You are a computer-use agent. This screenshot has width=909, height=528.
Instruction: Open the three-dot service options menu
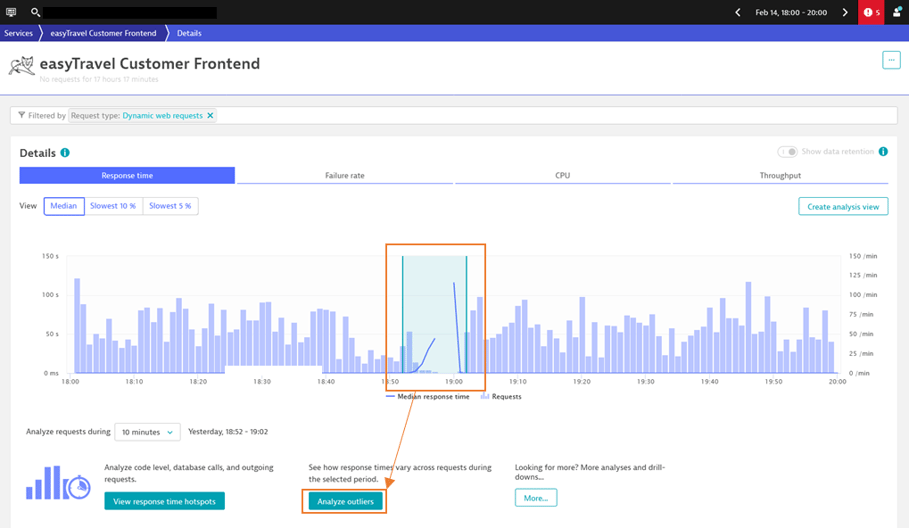(891, 60)
